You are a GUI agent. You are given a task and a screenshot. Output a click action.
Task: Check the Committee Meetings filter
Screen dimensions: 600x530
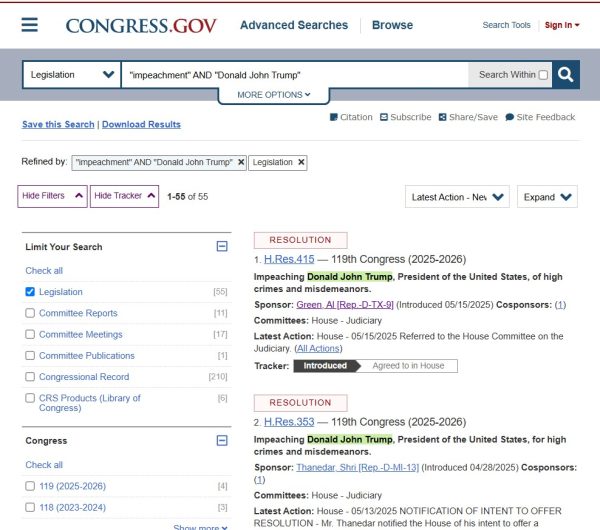(30, 334)
